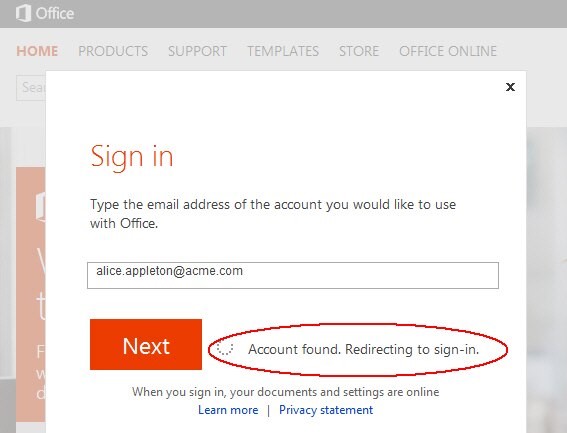Focus the email address field with alice.appleton@acme.com
Viewport: 567px width, 433px height.
(293, 275)
